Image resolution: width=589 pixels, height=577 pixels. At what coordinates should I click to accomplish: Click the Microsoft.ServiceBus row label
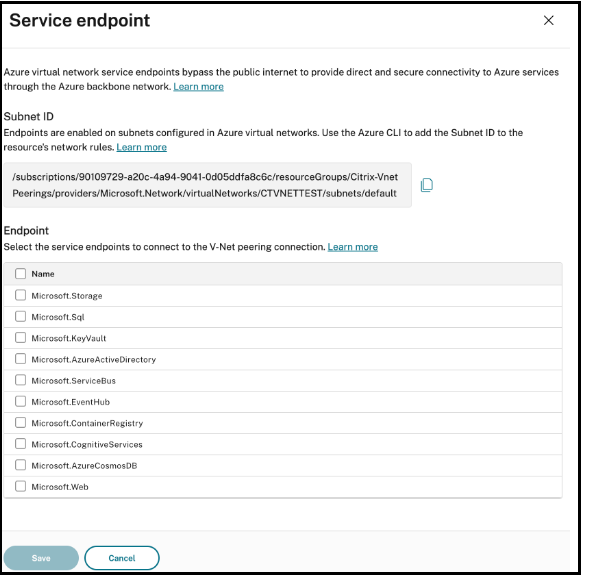coord(74,381)
